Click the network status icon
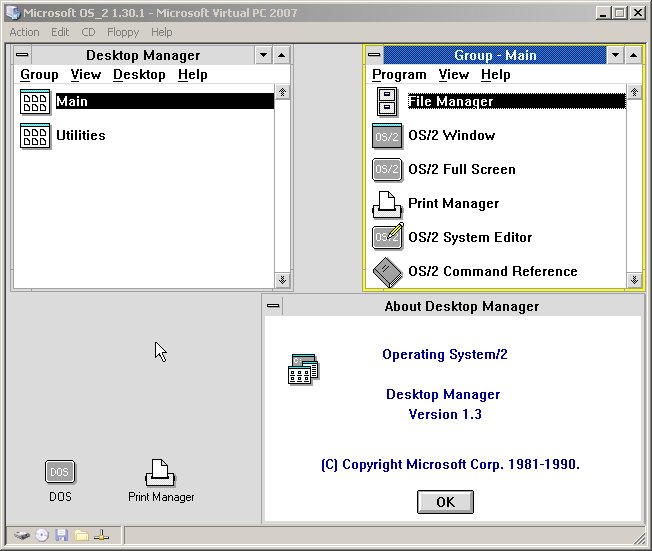 pos(101,536)
